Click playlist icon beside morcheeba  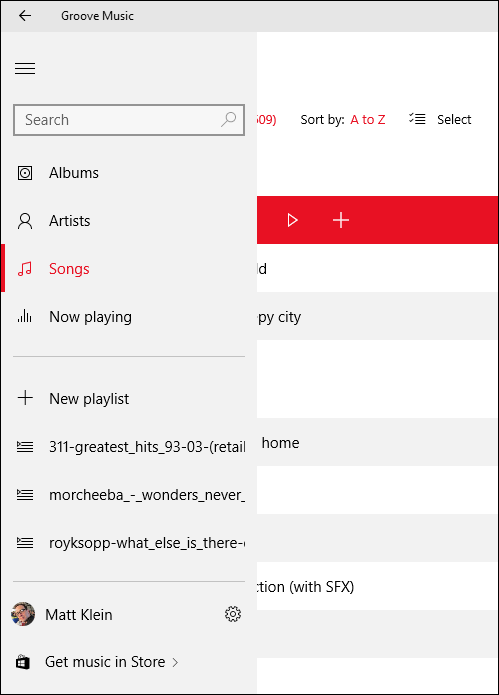pyautogui.click(x=25, y=495)
